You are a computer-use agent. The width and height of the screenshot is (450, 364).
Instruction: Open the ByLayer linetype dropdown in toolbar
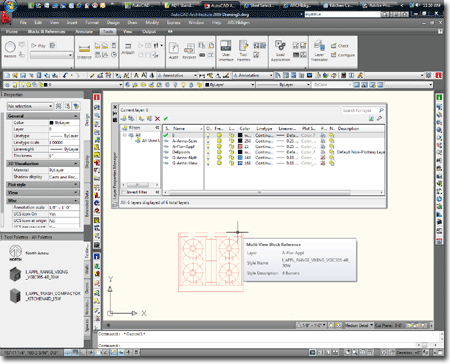point(283,85)
